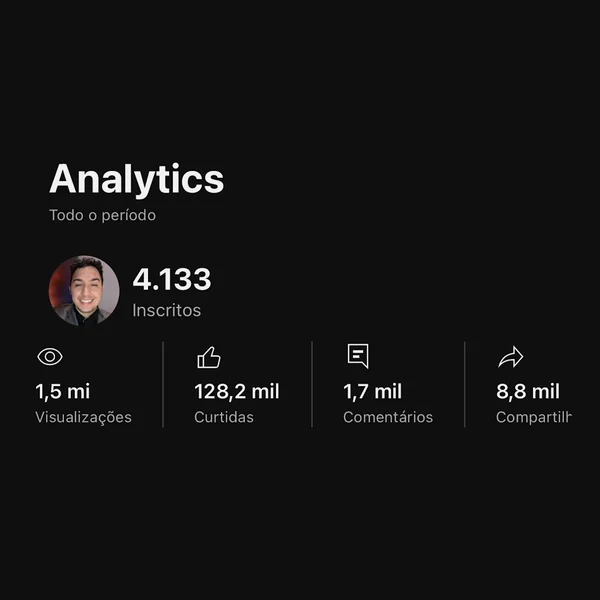Click the 4.133 subscriber count
This screenshot has width=600, height=600.
coord(172,279)
